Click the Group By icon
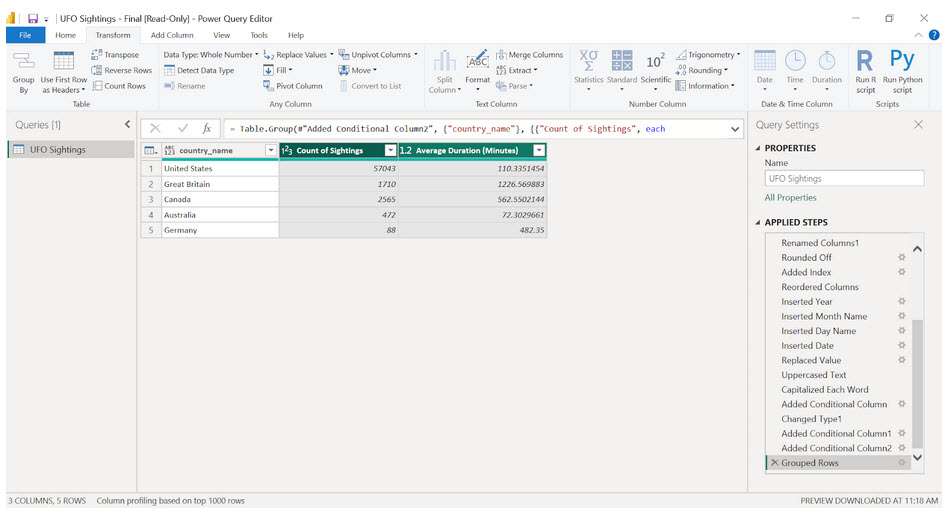 click(x=24, y=60)
